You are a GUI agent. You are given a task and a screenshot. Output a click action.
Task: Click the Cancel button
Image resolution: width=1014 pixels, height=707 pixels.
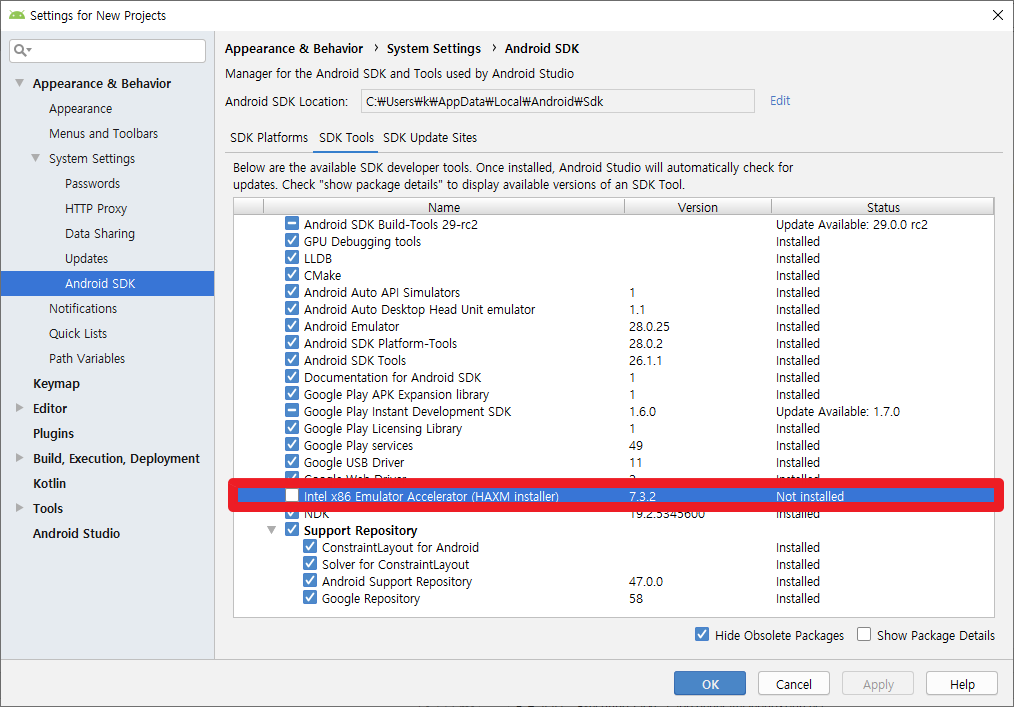pyautogui.click(x=793, y=684)
